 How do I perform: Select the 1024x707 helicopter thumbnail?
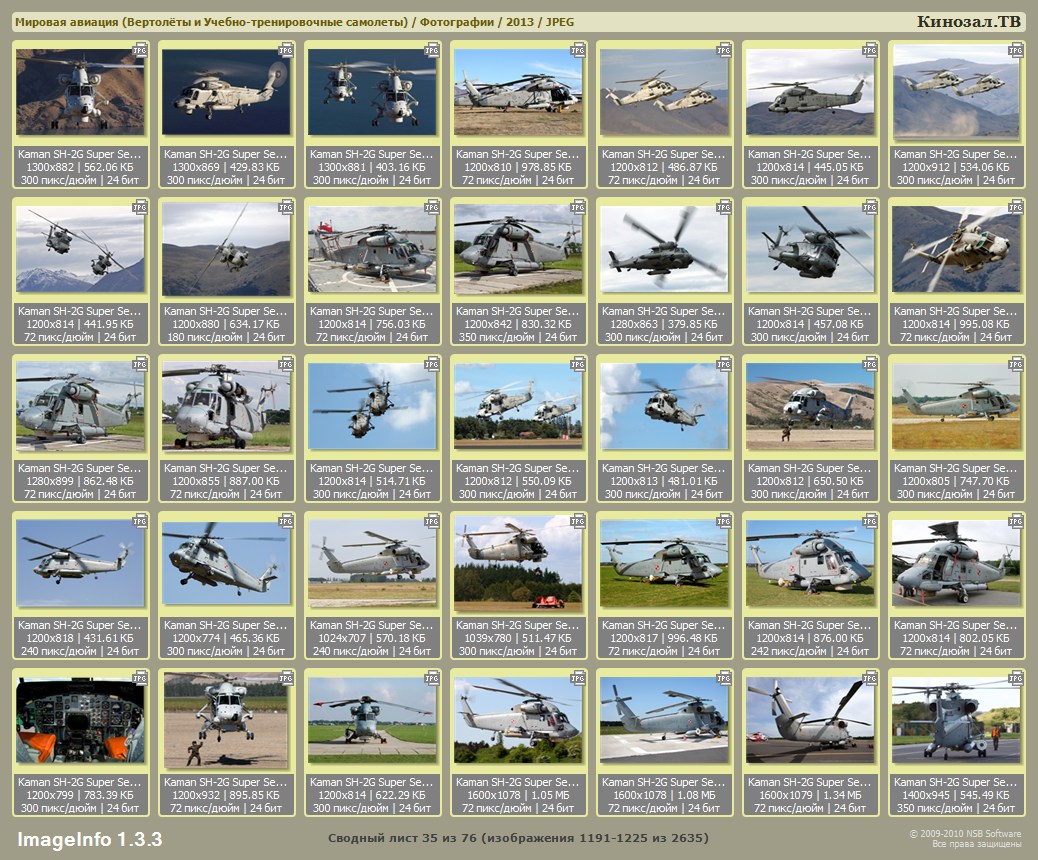coord(371,564)
